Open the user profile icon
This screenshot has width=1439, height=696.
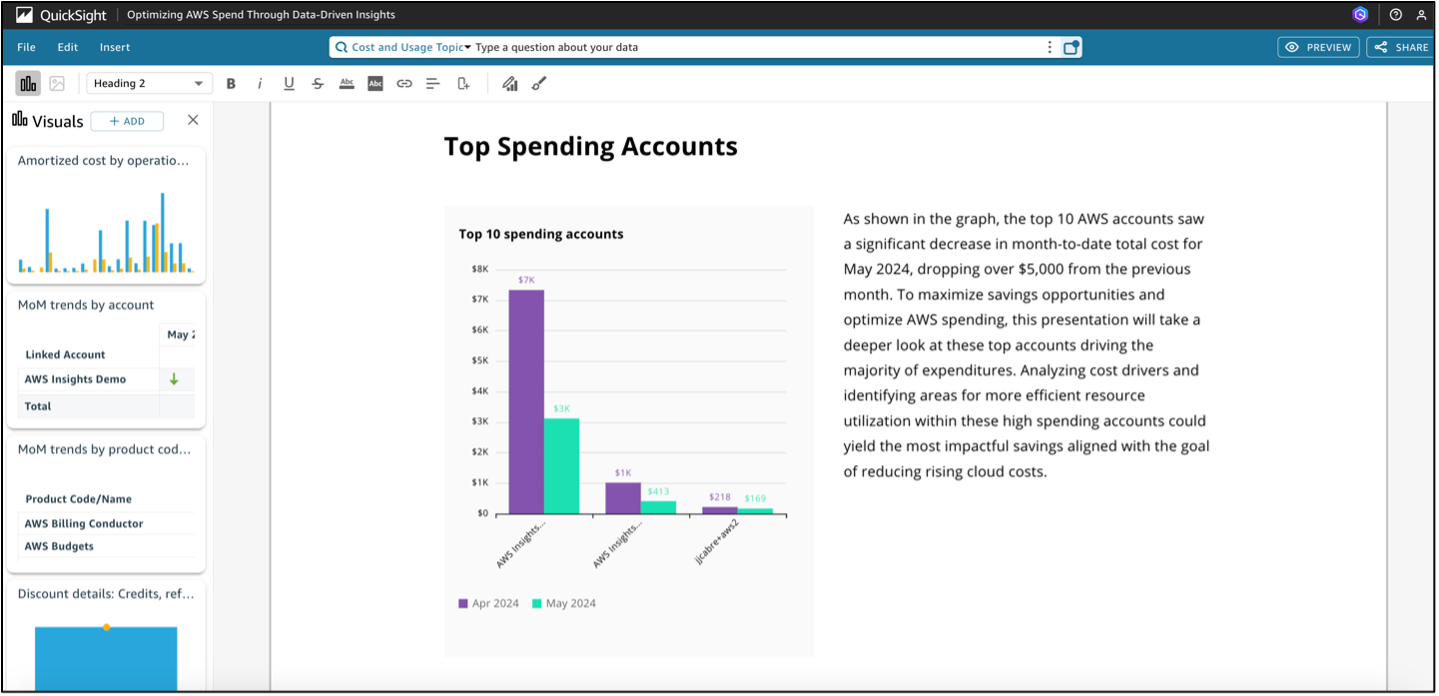point(1421,15)
